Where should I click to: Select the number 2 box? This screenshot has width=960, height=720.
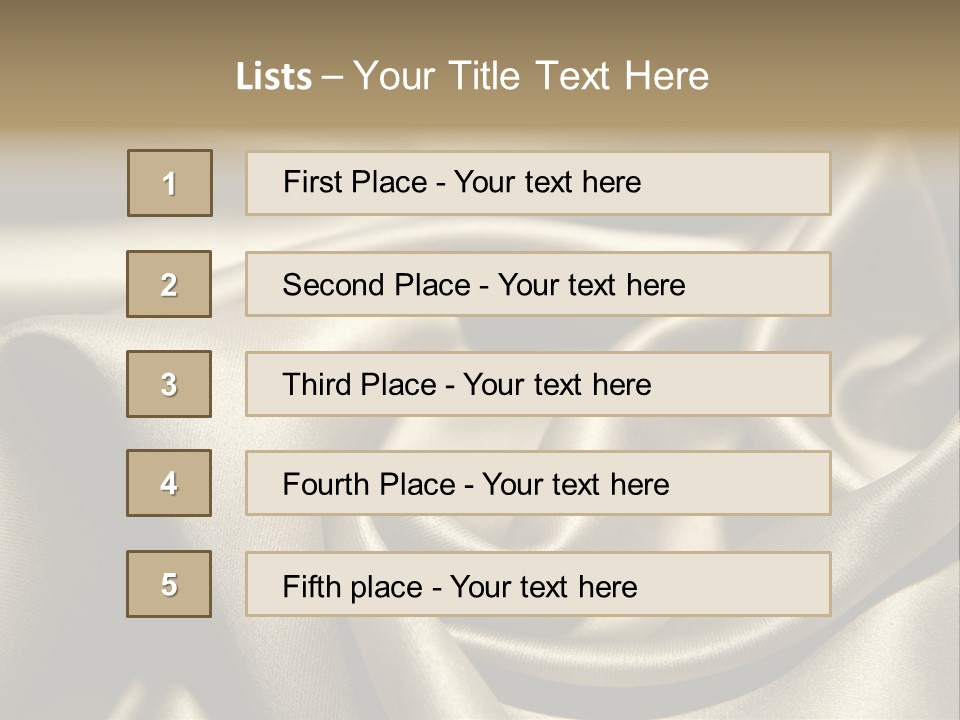(169, 284)
